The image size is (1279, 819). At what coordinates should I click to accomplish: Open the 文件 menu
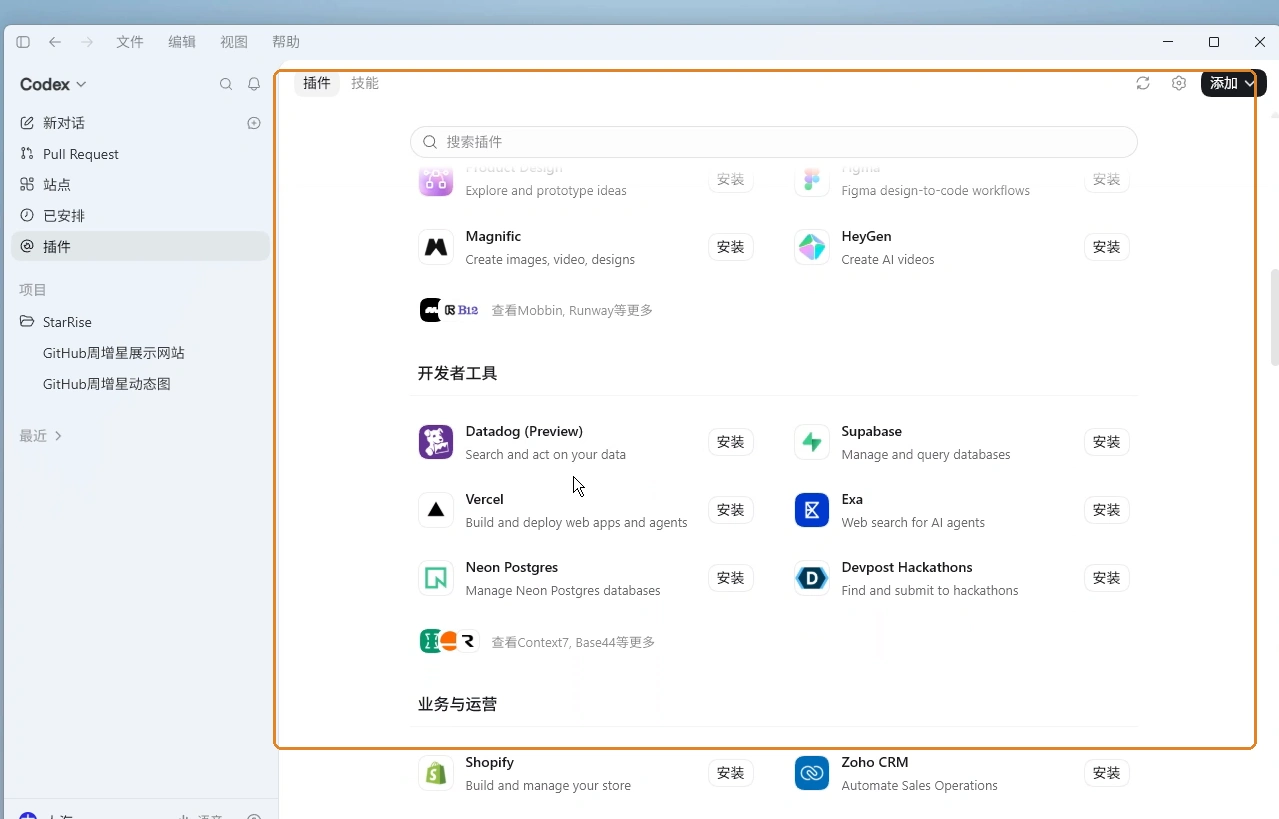(130, 42)
